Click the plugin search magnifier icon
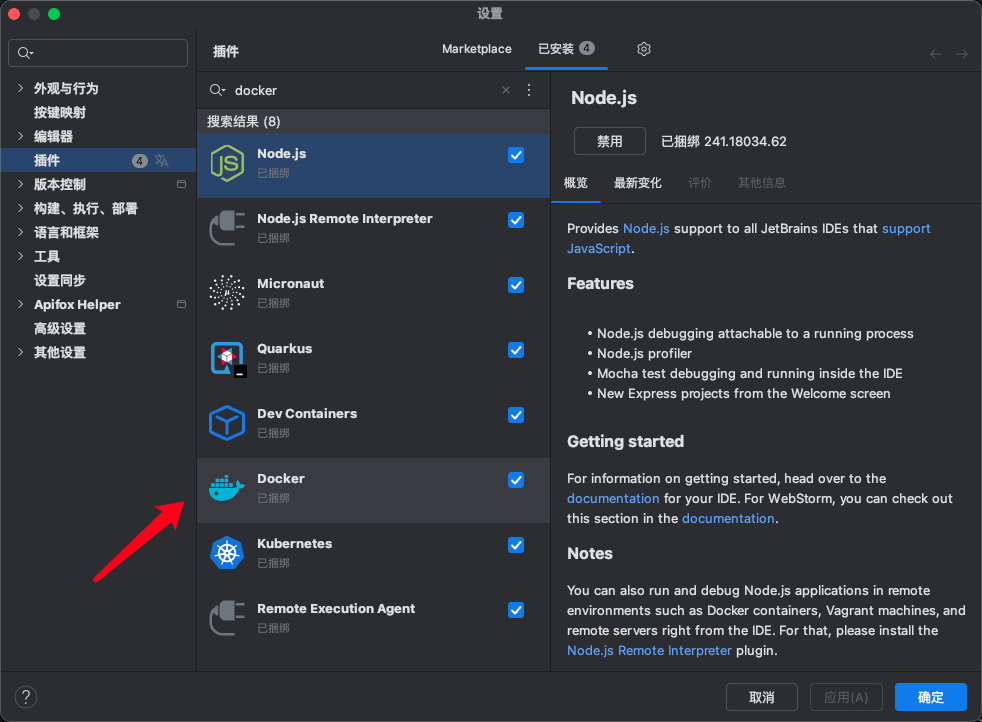This screenshot has width=982, height=722. (x=217, y=90)
